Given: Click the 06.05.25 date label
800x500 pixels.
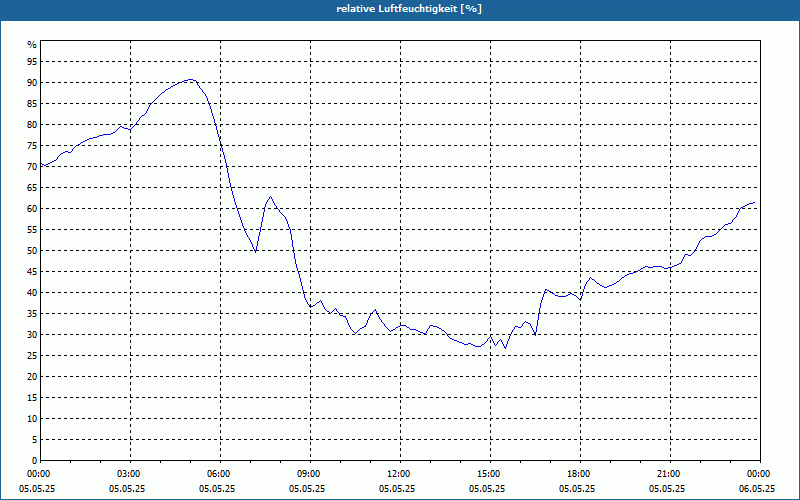Looking at the screenshot, I should [x=757, y=489].
